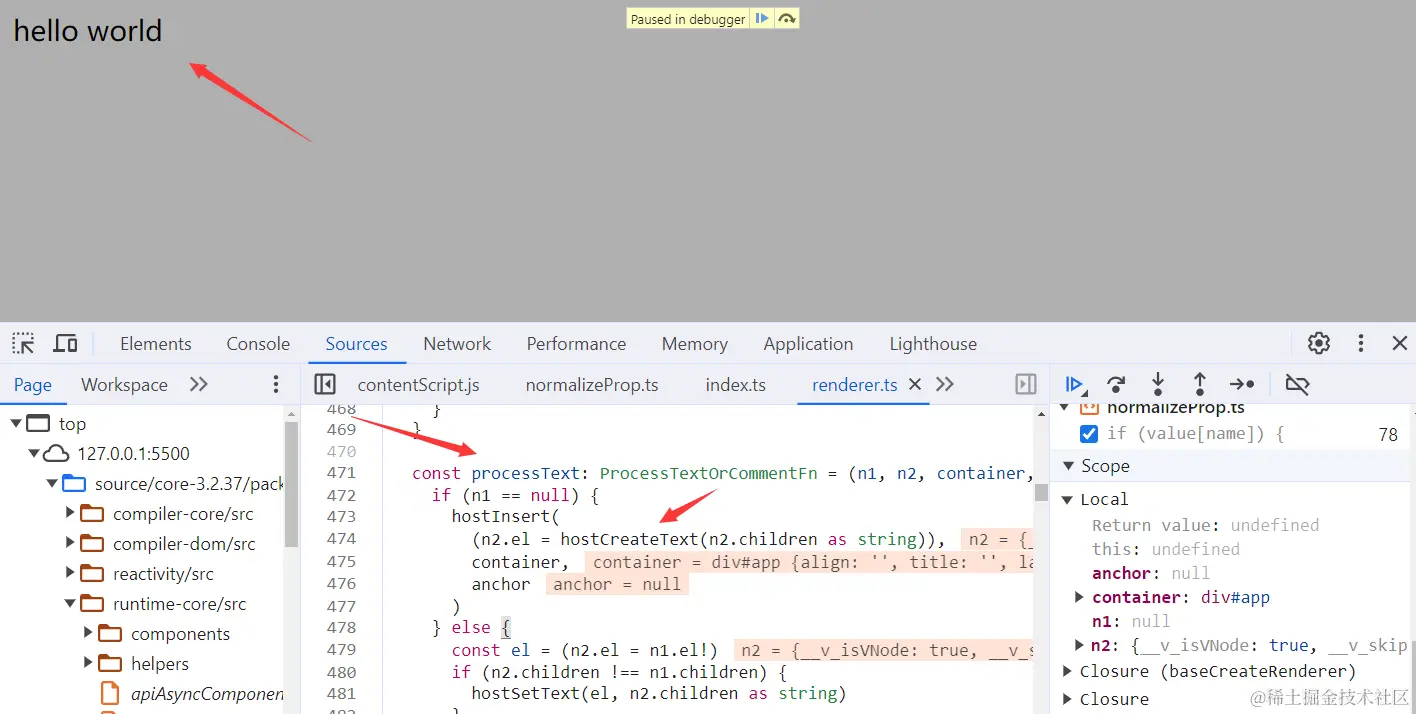Show more open file tabs

[945, 384]
